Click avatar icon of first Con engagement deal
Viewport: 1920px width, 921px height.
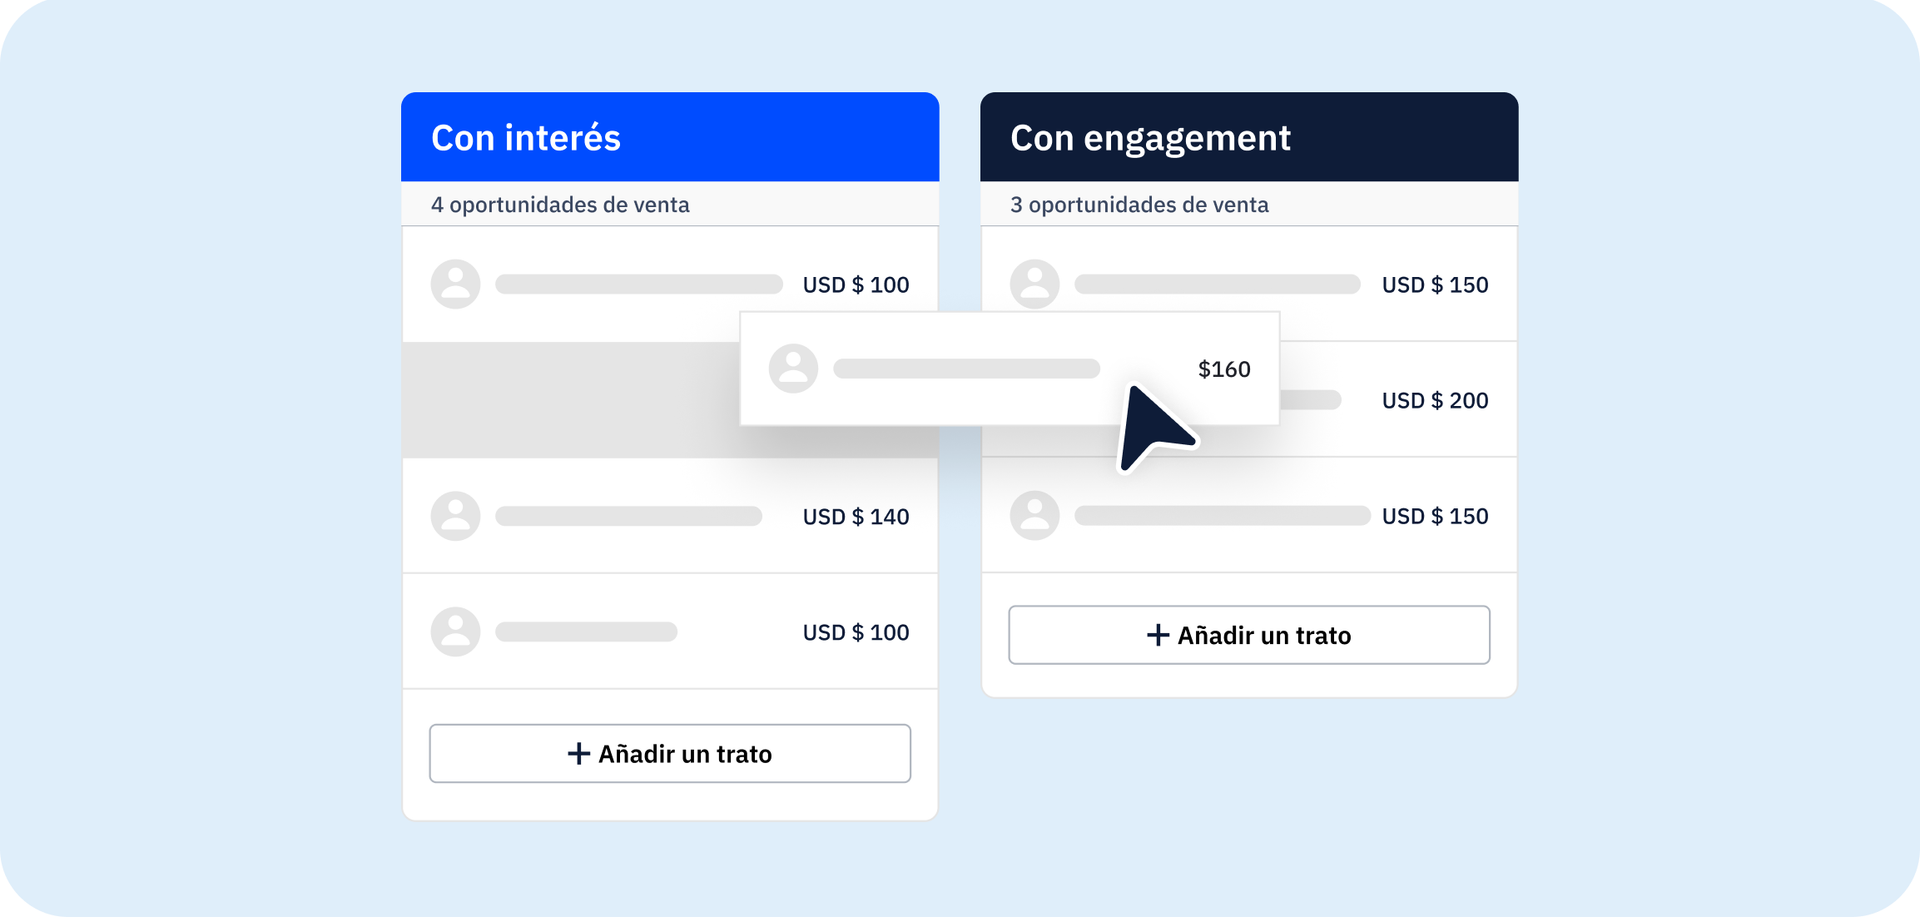[1034, 285]
